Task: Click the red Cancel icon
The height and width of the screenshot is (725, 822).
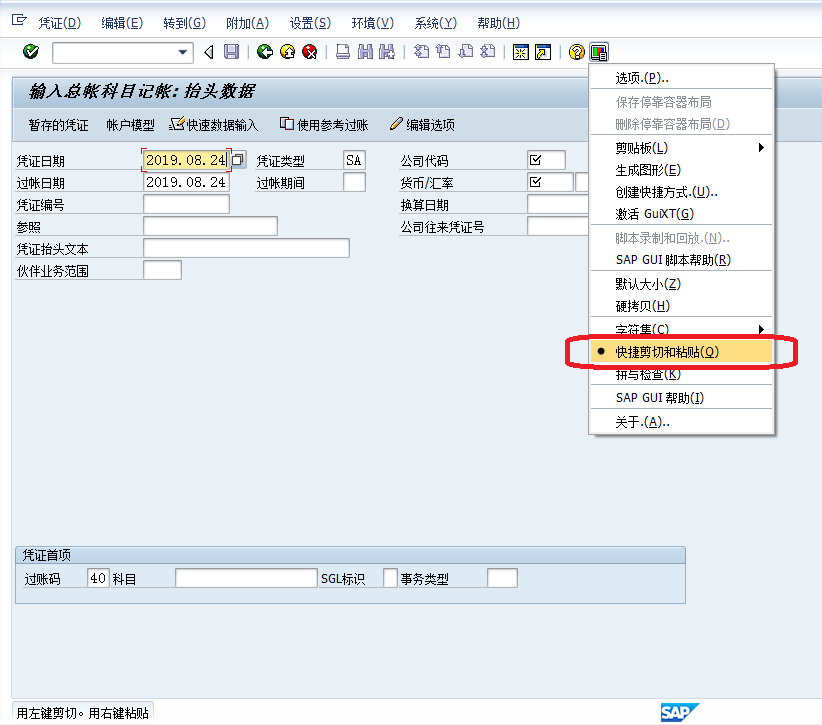Action: pos(310,51)
